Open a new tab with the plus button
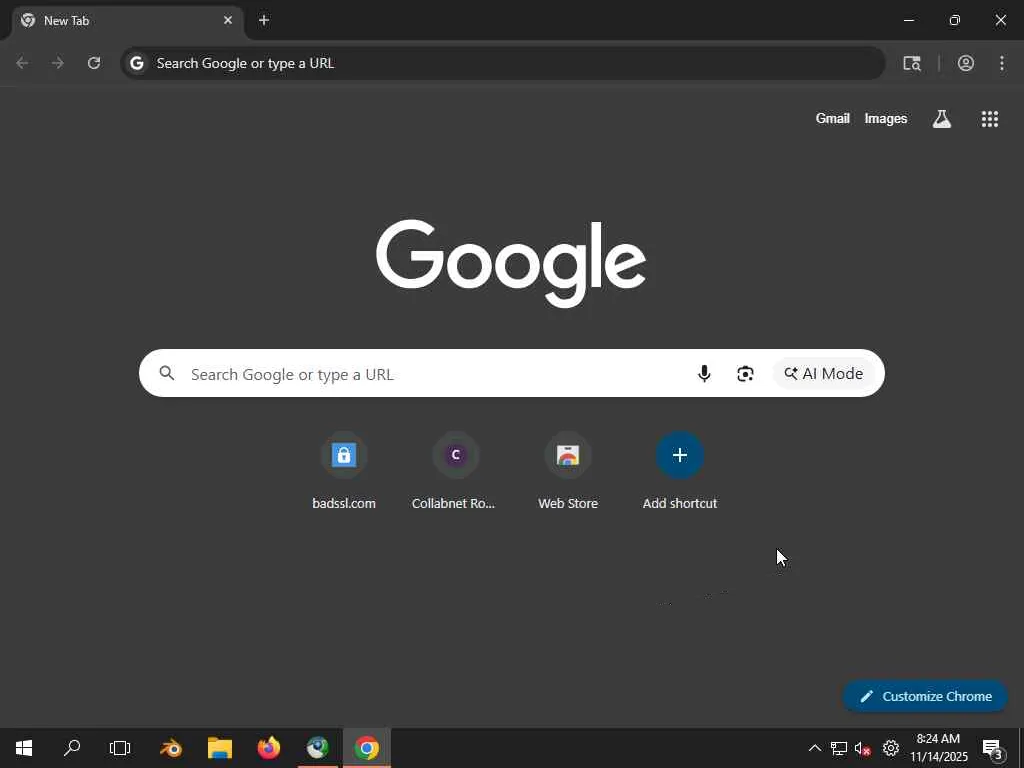 (x=264, y=20)
